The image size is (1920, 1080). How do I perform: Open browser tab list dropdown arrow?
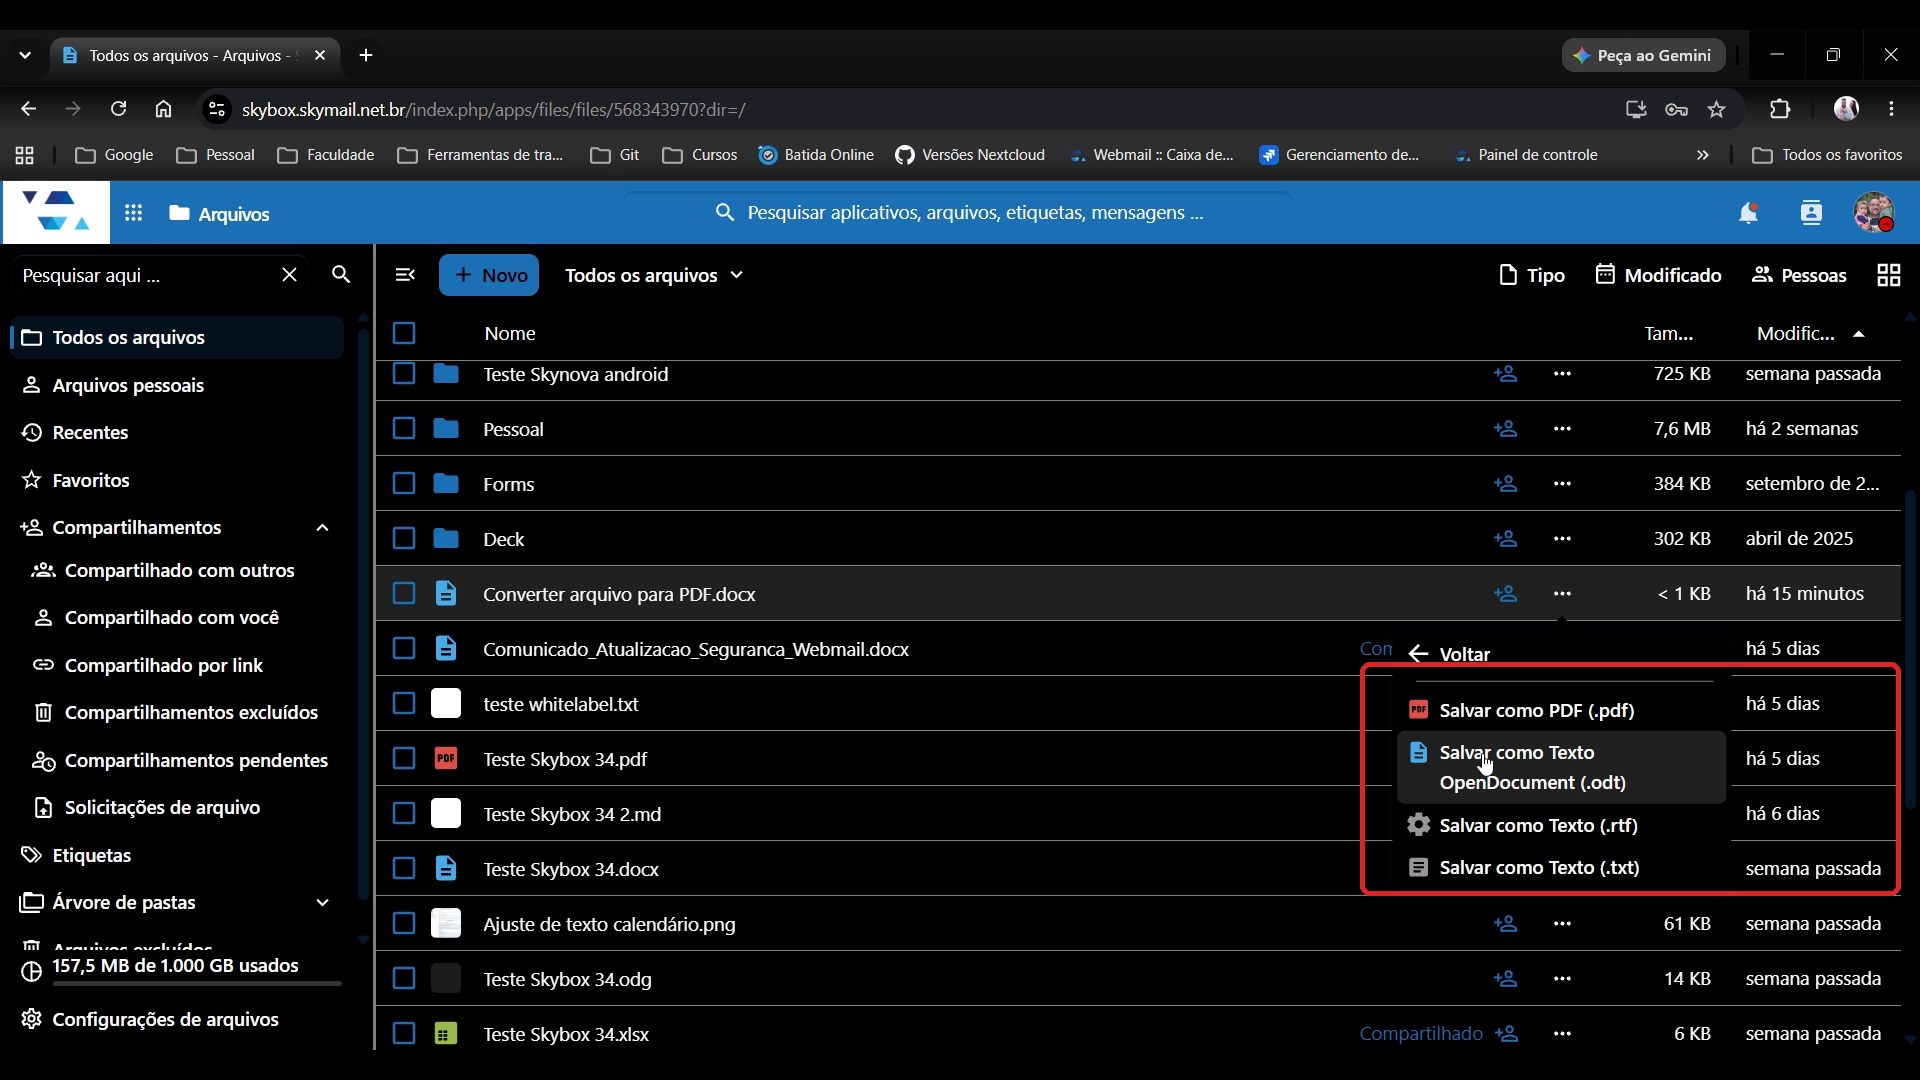pos(25,56)
